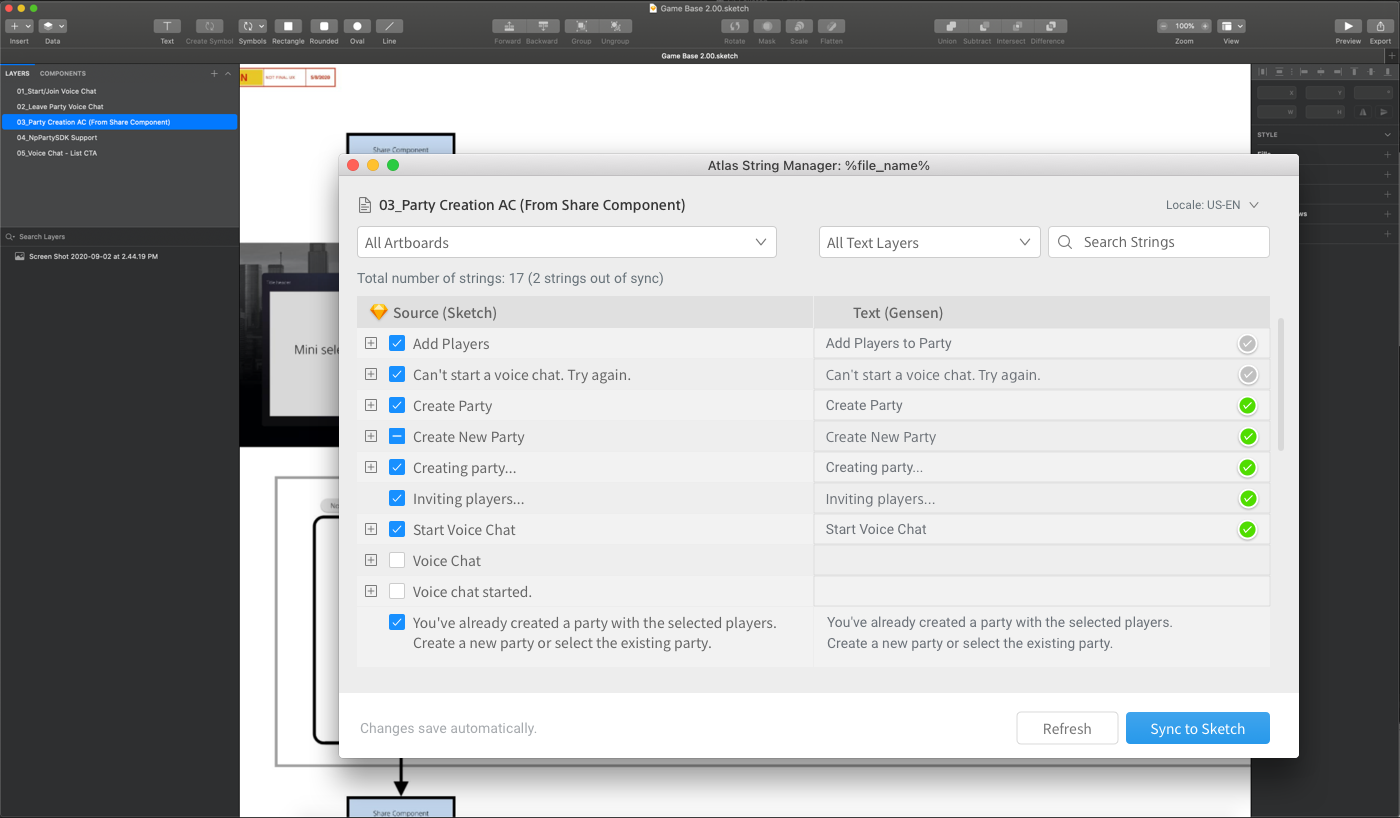1400x818 pixels.
Task: Open the All Artboards dropdown
Action: point(567,242)
